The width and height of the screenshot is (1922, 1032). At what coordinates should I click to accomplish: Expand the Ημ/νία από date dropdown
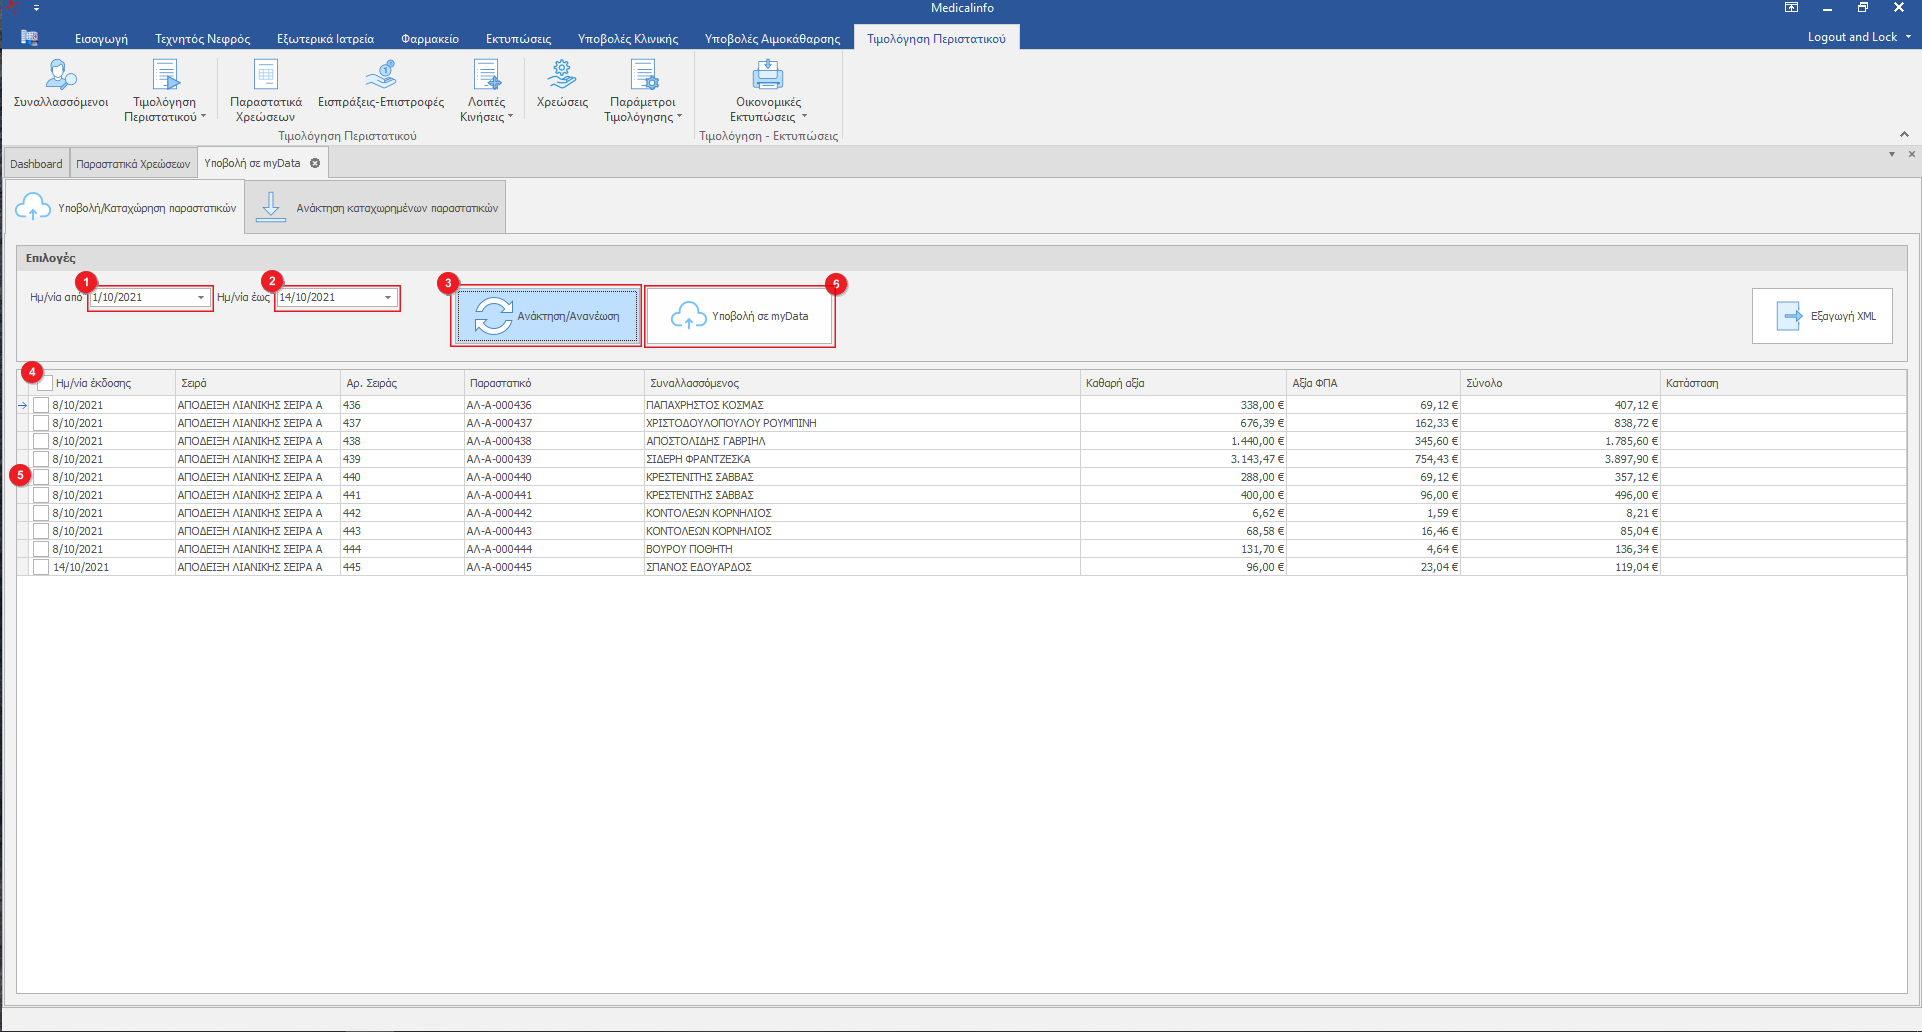pos(201,298)
